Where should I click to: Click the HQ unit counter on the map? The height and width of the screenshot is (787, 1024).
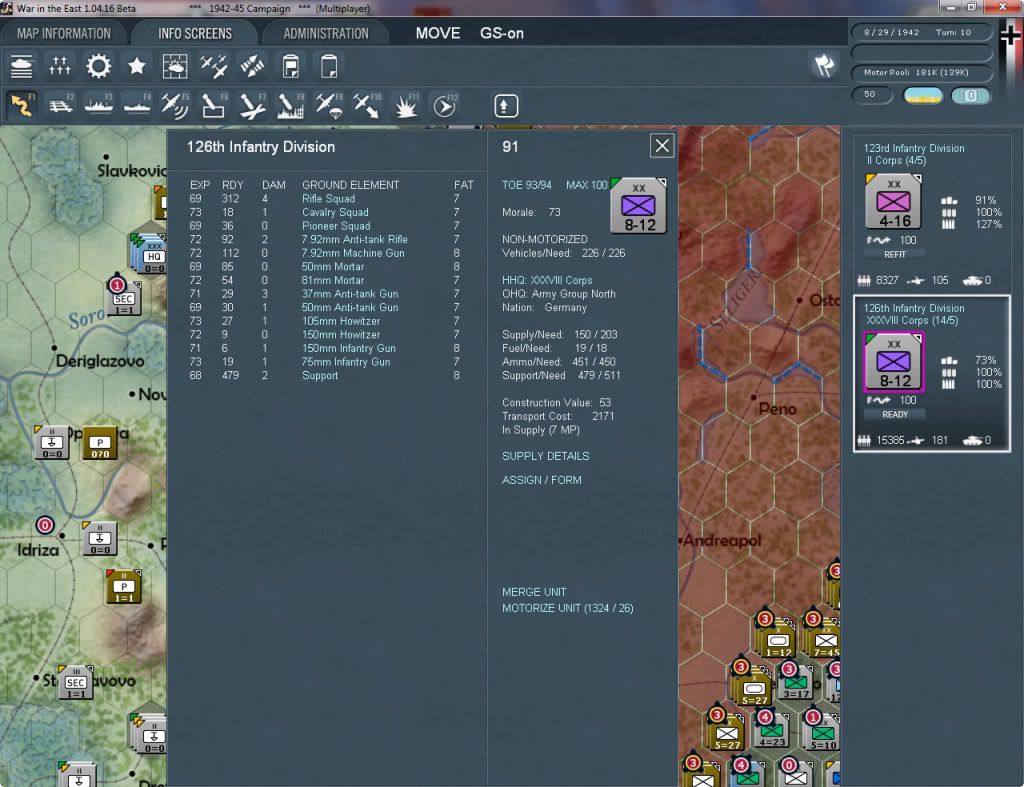pyautogui.click(x=149, y=254)
